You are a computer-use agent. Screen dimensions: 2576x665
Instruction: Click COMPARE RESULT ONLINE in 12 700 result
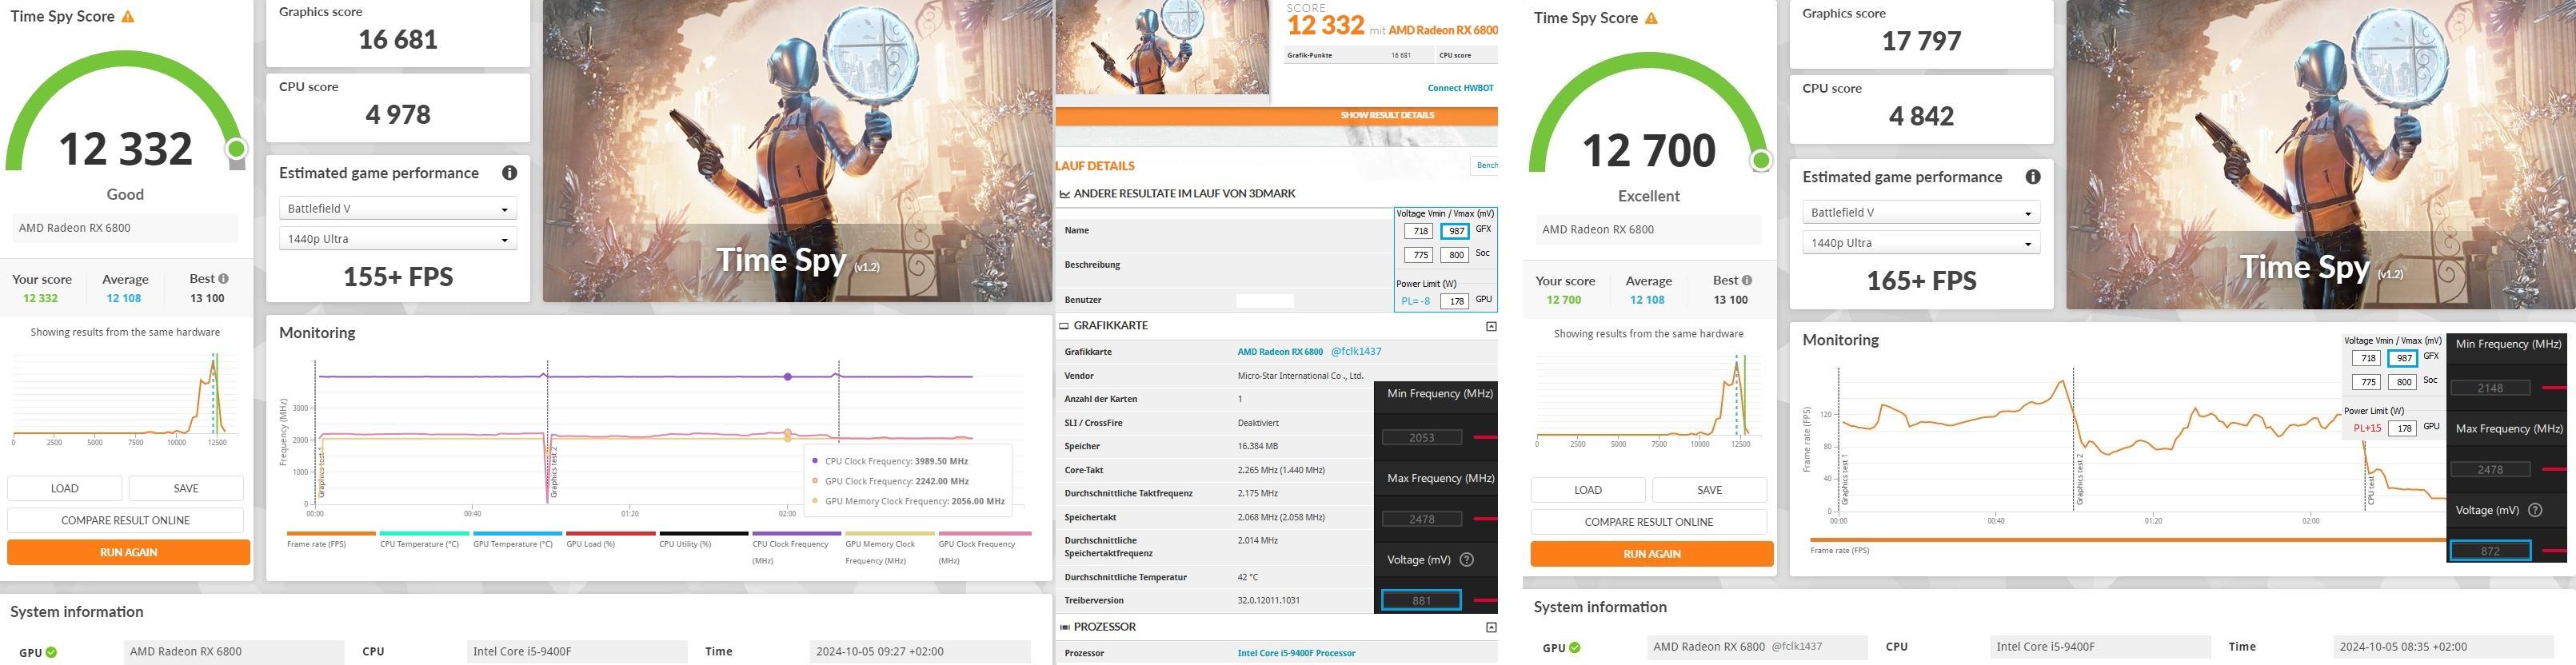[1649, 522]
